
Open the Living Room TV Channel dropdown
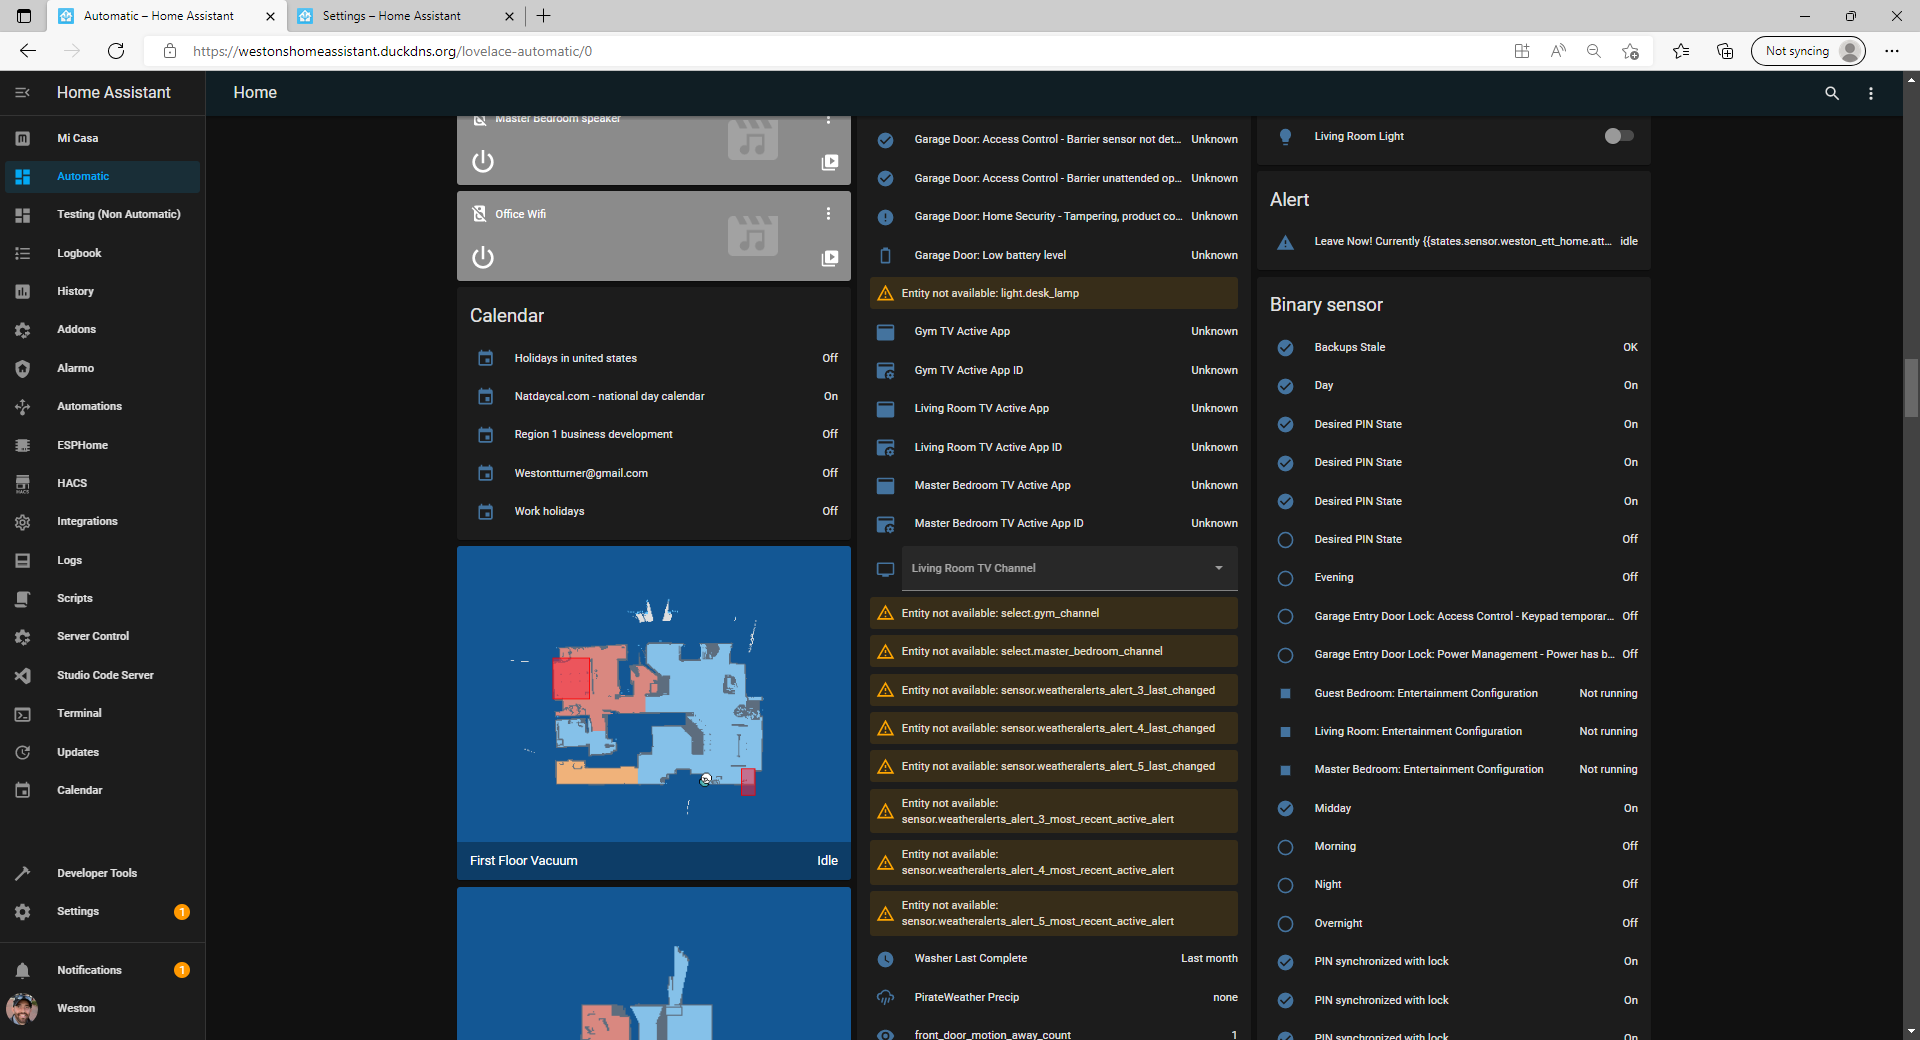click(1218, 568)
